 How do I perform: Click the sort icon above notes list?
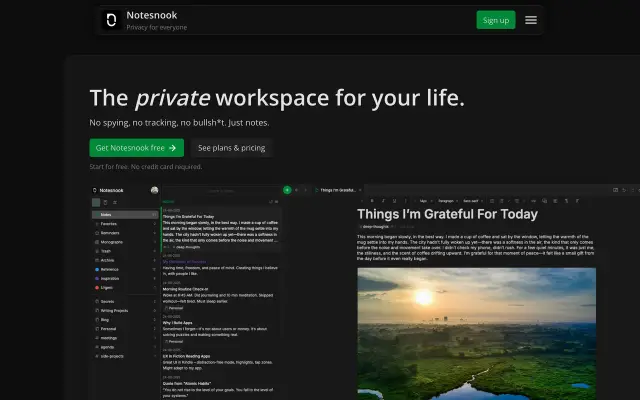[x=270, y=202]
